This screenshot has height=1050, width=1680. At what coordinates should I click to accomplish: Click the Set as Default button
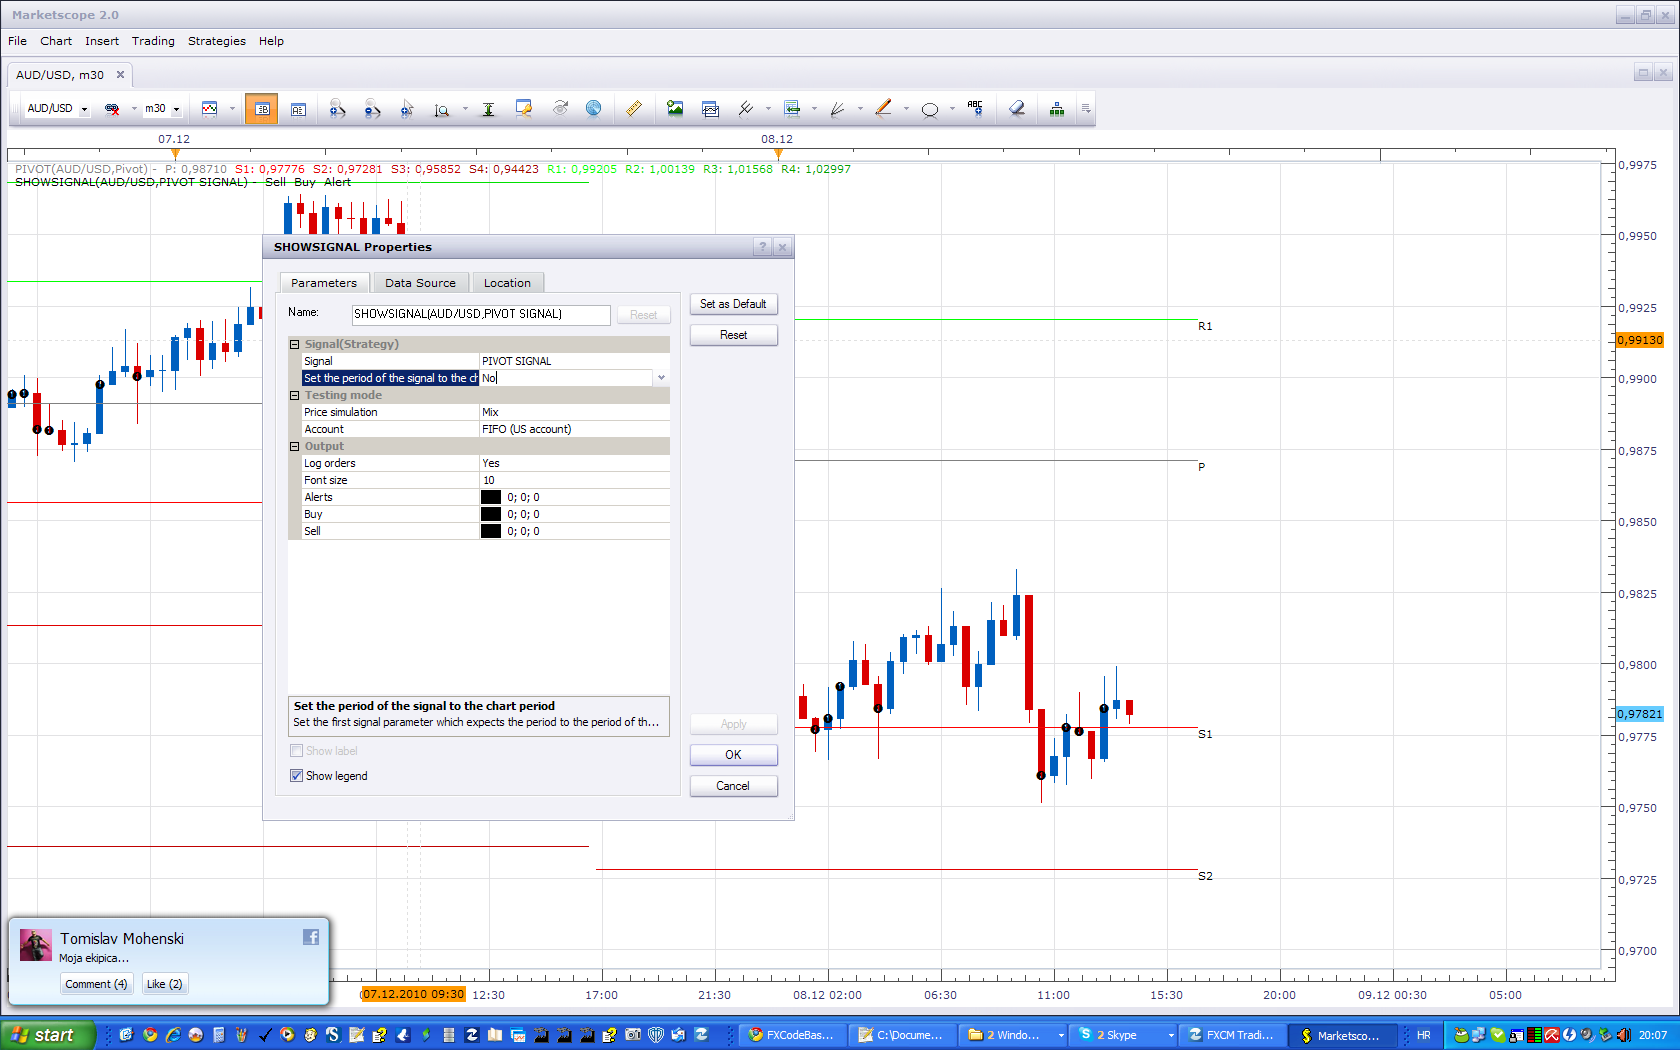(733, 304)
